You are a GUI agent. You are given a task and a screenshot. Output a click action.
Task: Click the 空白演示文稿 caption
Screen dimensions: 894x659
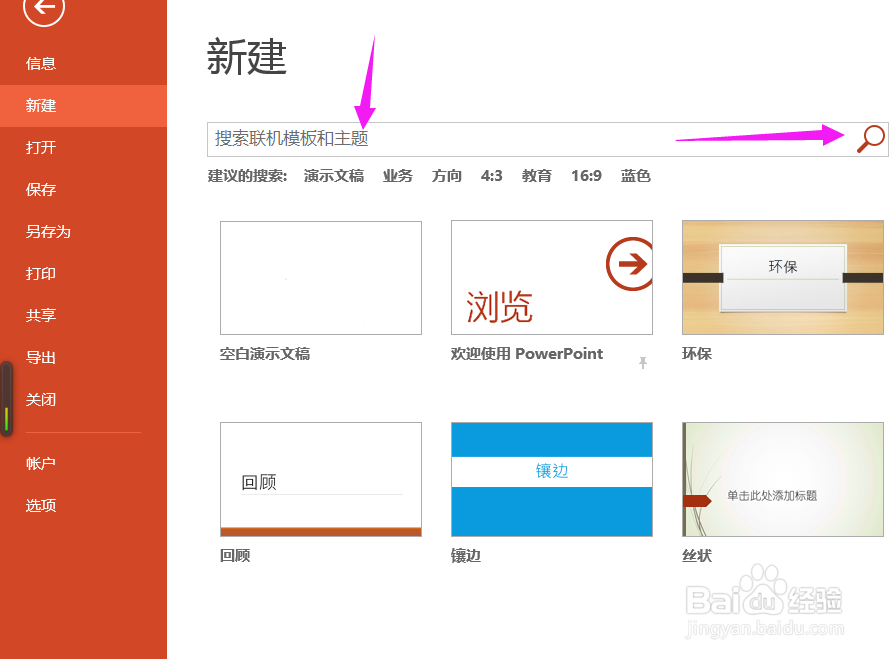pyautogui.click(x=265, y=354)
